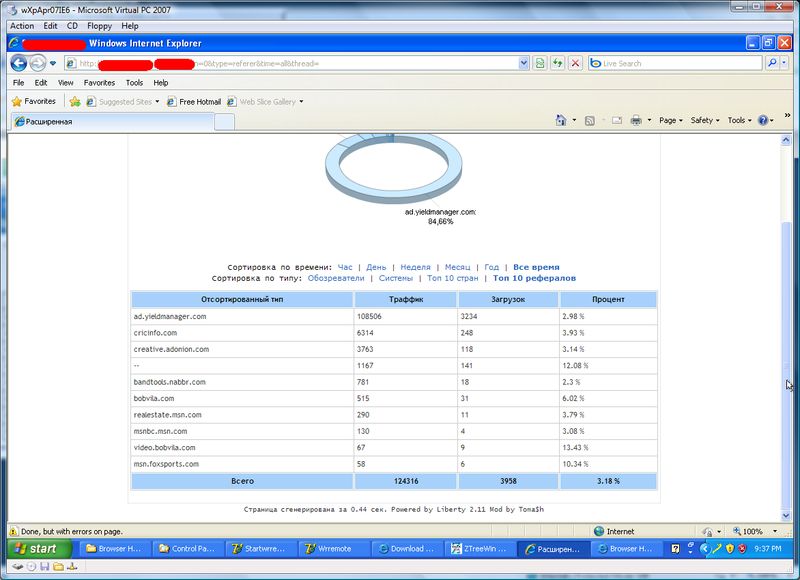
Task: Click the RSS Feeds icon
Action: point(589,121)
